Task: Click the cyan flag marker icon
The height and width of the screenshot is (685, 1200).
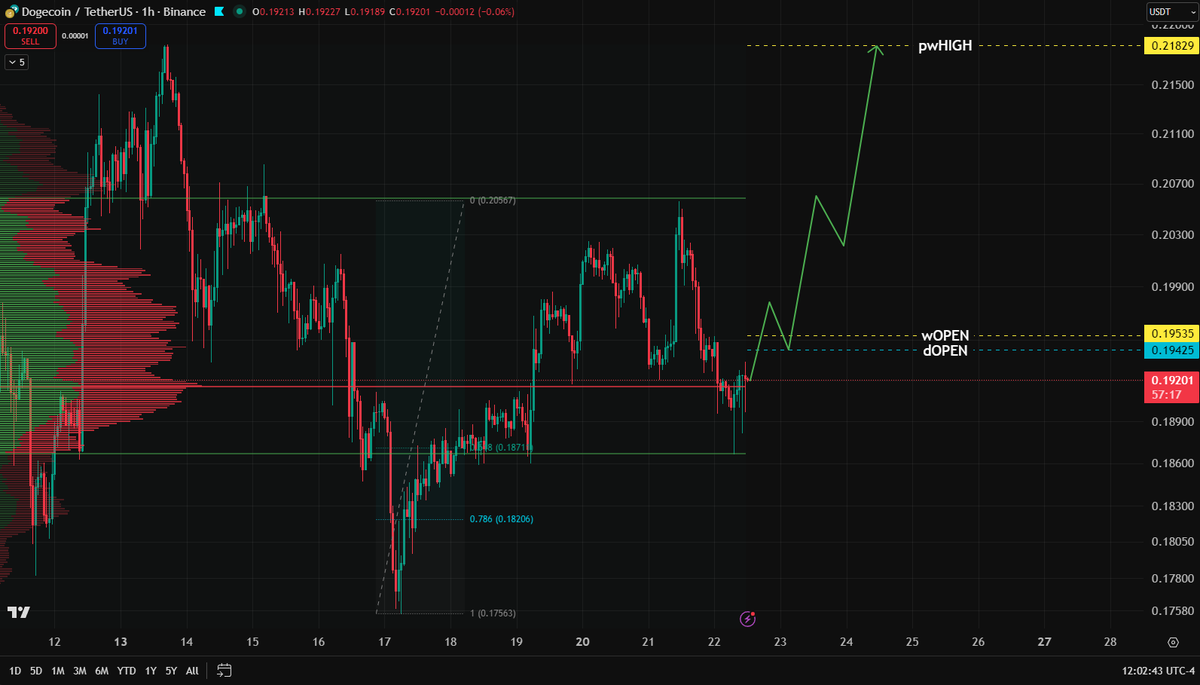Action: tap(219, 12)
